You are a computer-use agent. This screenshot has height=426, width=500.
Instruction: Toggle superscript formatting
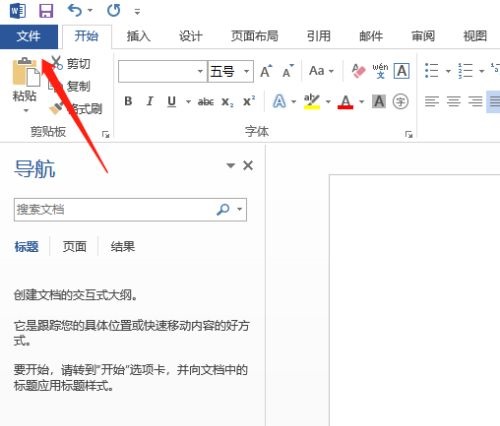[249, 101]
